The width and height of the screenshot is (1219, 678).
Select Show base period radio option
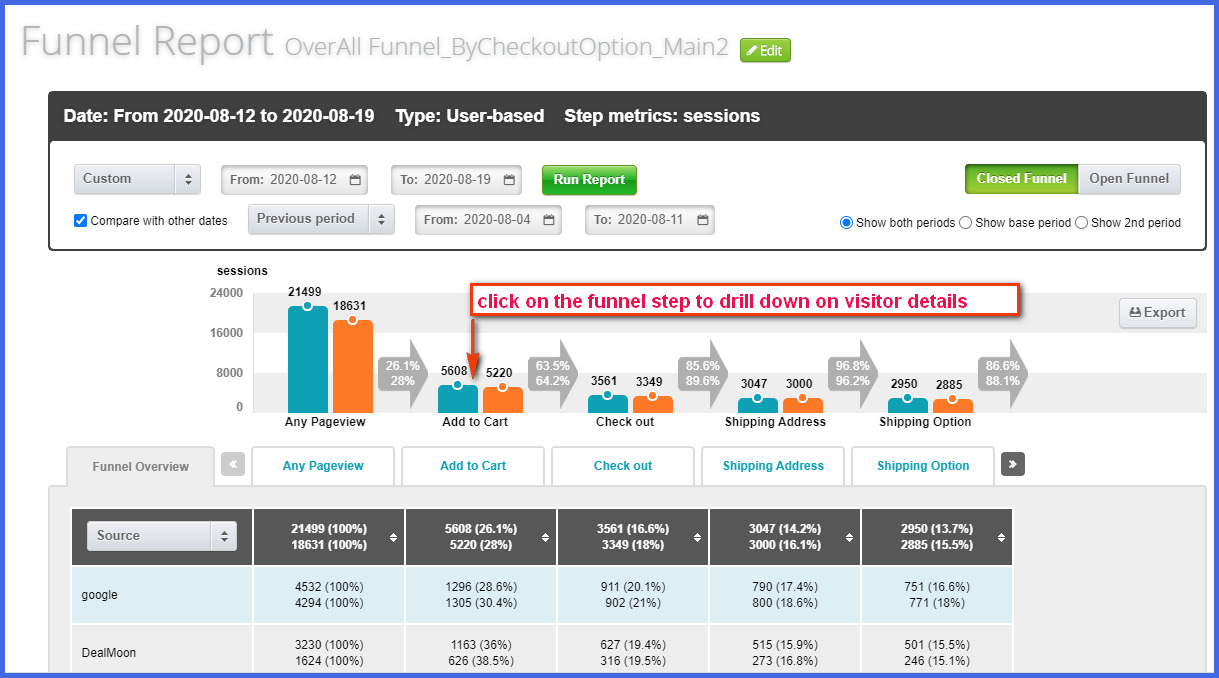pyautogui.click(x=965, y=223)
